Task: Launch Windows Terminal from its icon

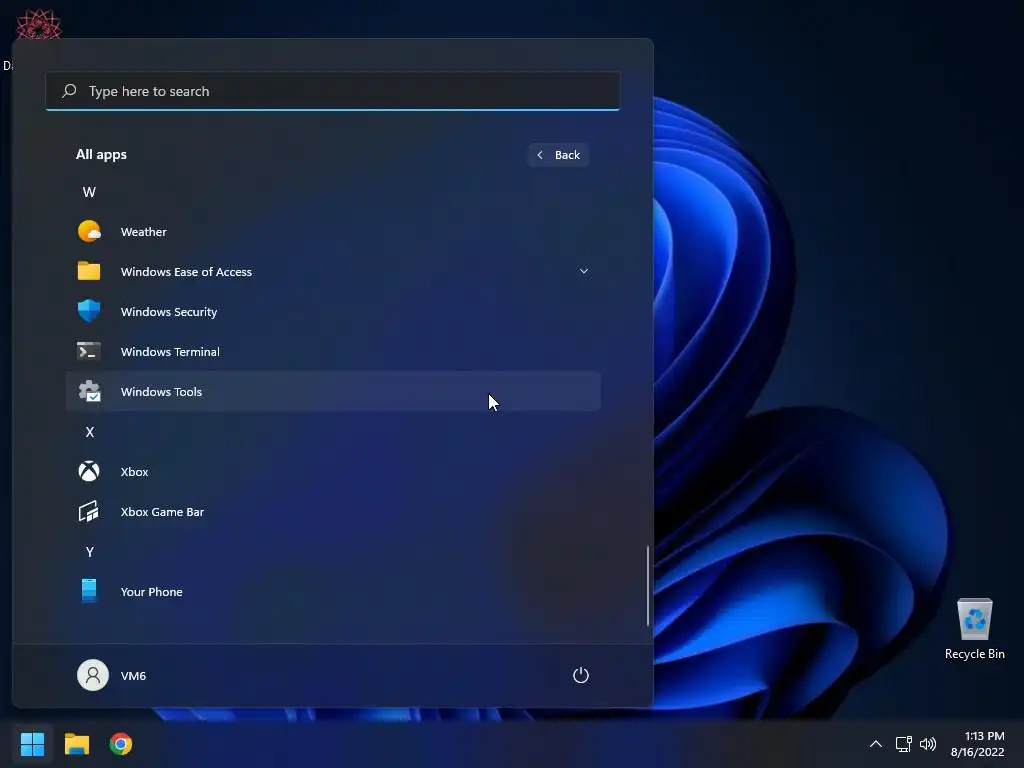Action: point(89,351)
